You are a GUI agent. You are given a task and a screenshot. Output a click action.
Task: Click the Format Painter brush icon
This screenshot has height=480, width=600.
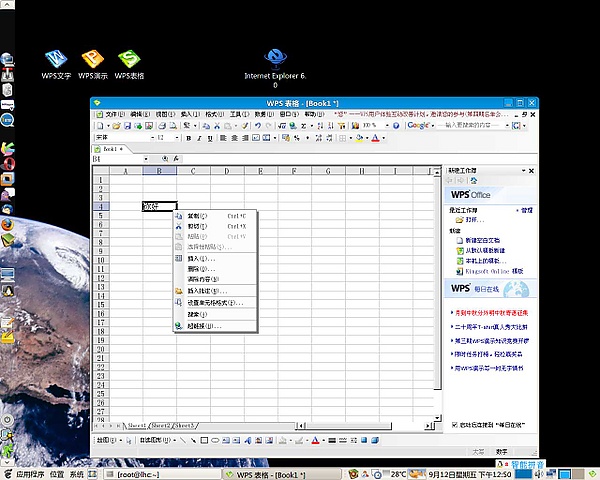[x=245, y=126]
